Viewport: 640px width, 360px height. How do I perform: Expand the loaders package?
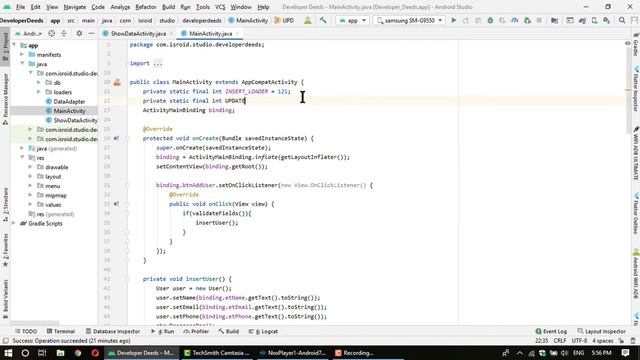(x=39, y=92)
